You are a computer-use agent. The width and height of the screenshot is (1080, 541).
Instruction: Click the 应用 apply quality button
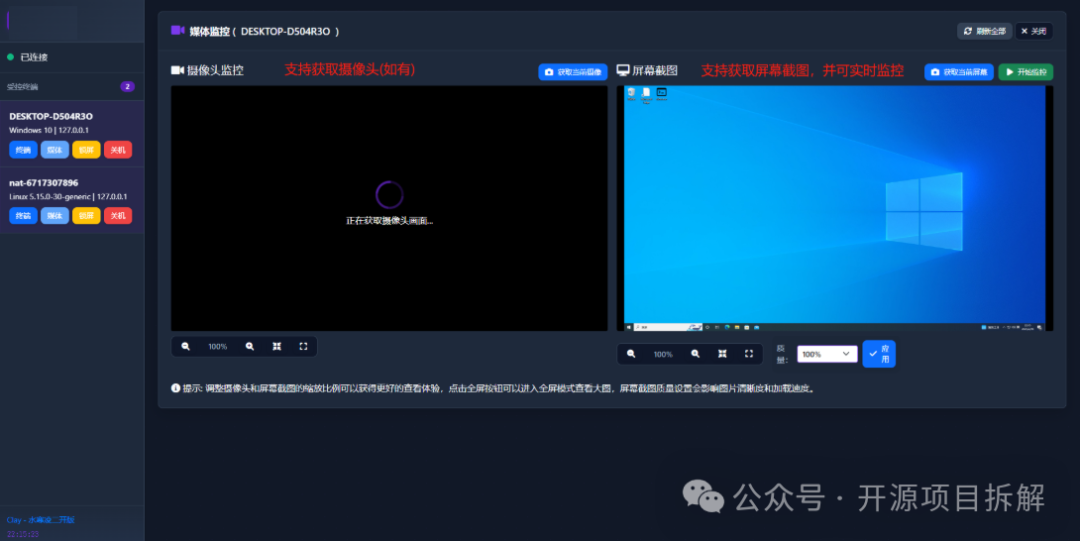[879, 354]
